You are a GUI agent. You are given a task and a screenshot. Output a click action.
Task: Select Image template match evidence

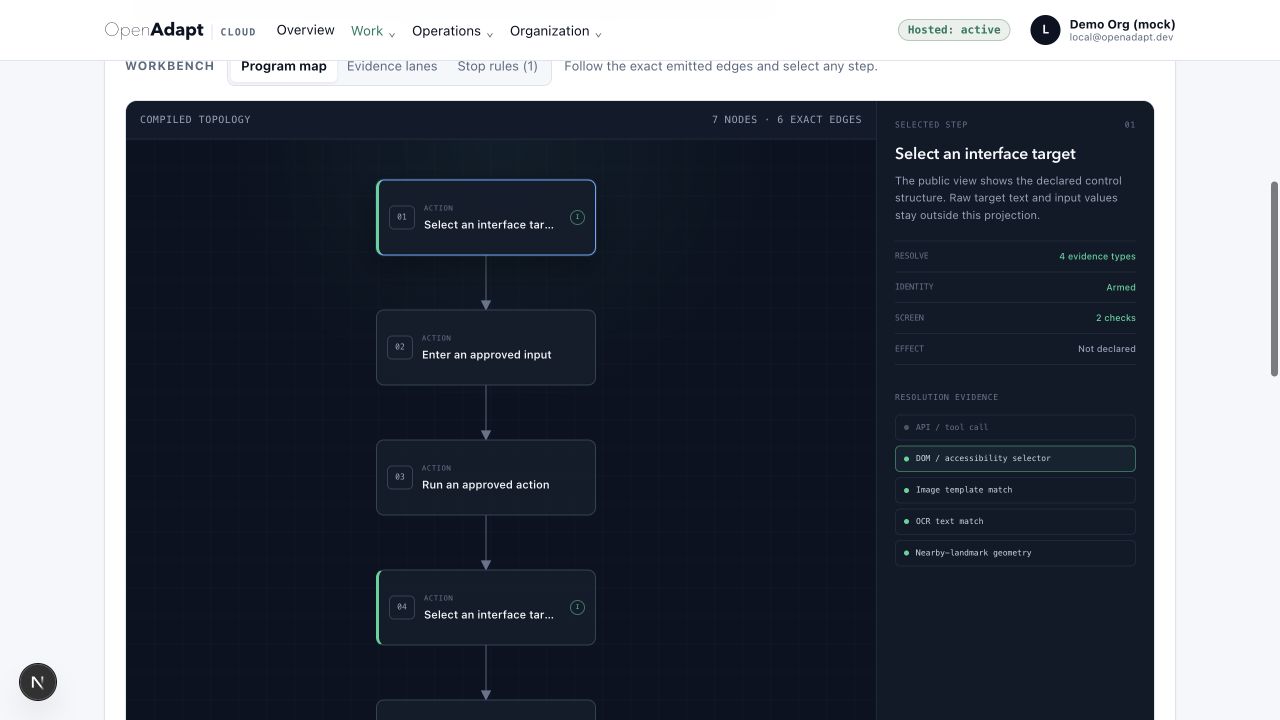[1015, 490]
